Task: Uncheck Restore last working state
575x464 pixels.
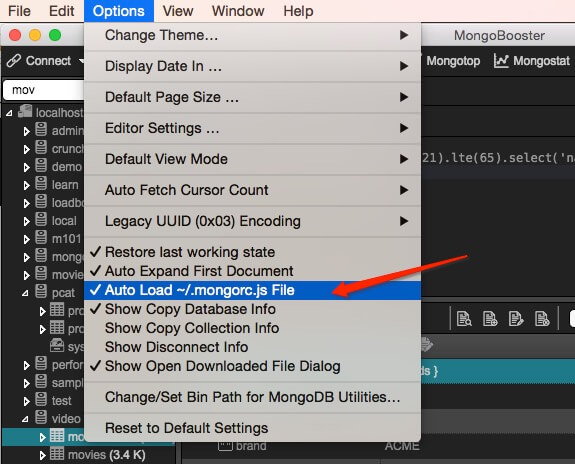Action: click(252, 252)
